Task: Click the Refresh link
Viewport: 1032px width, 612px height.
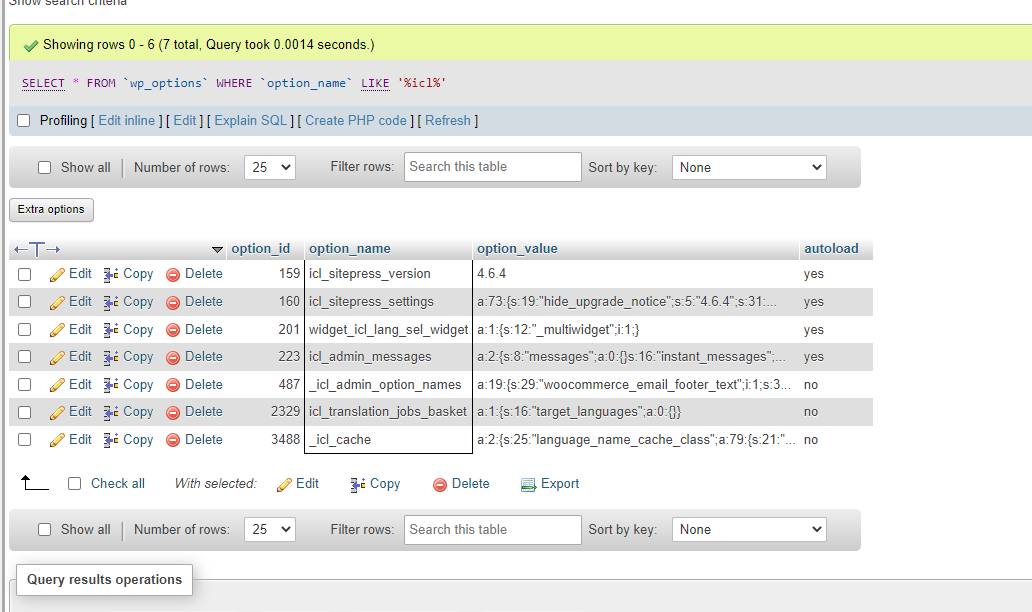Action: (448, 120)
